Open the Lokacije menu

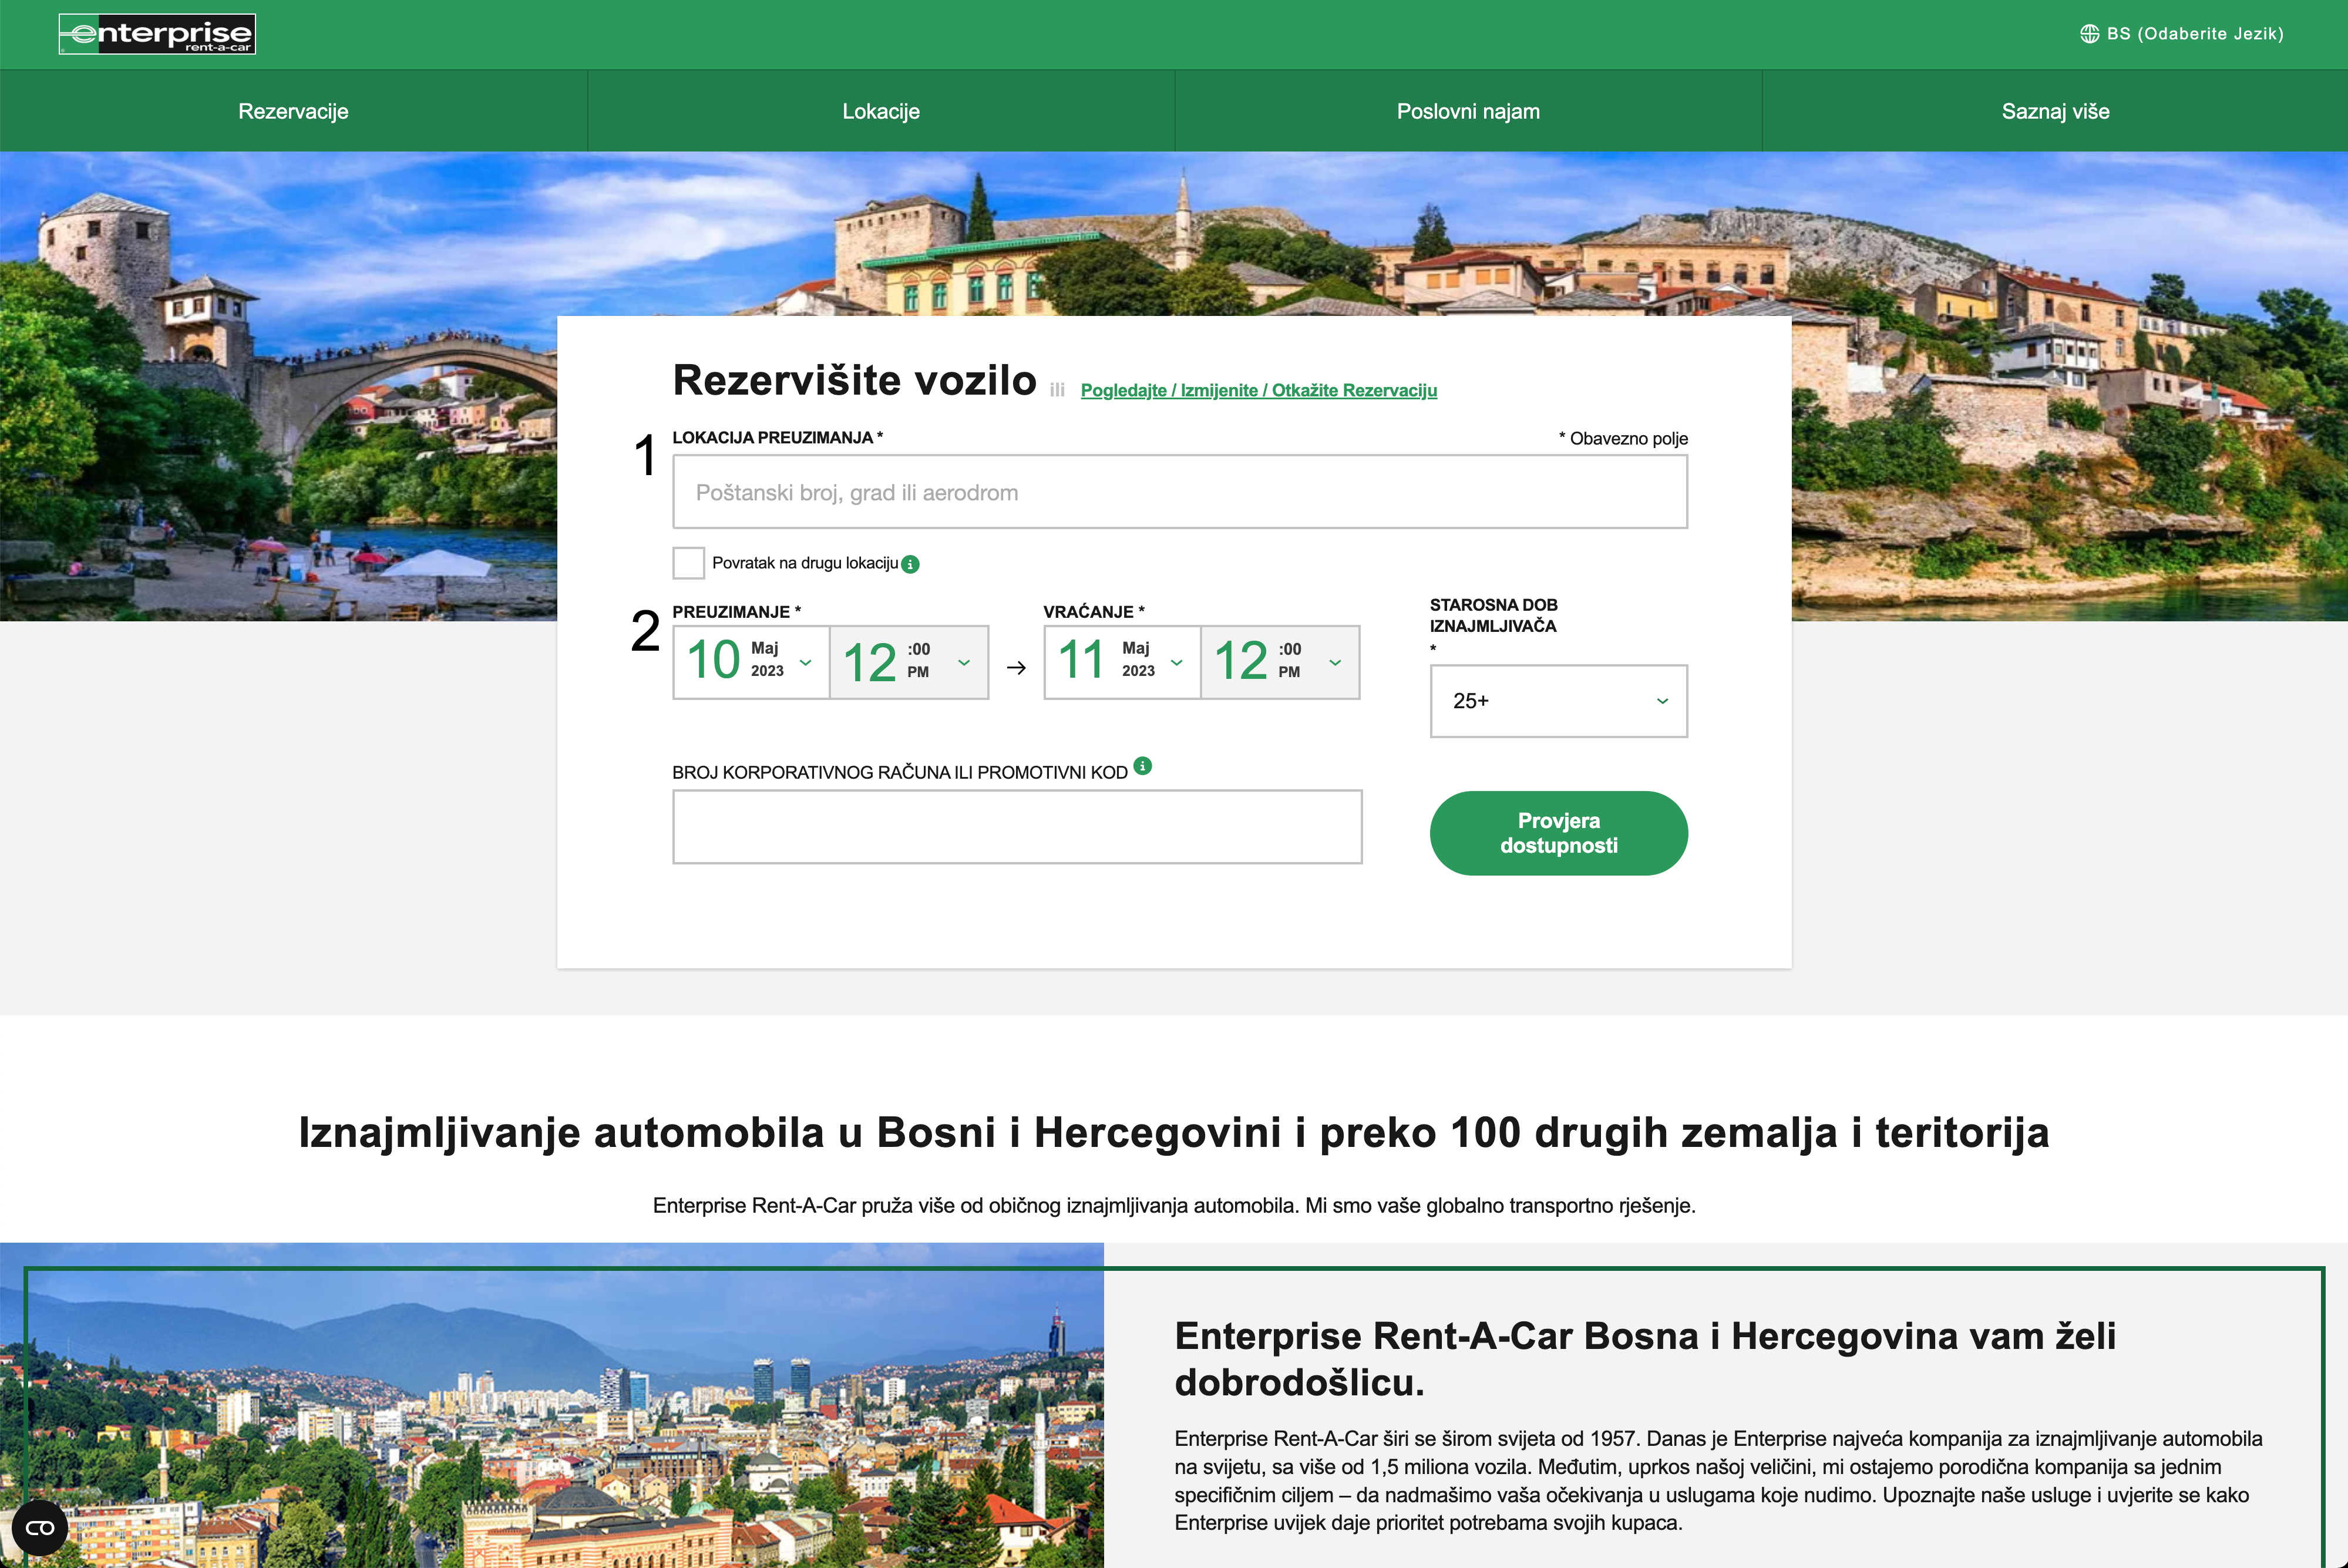click(880, 111)
